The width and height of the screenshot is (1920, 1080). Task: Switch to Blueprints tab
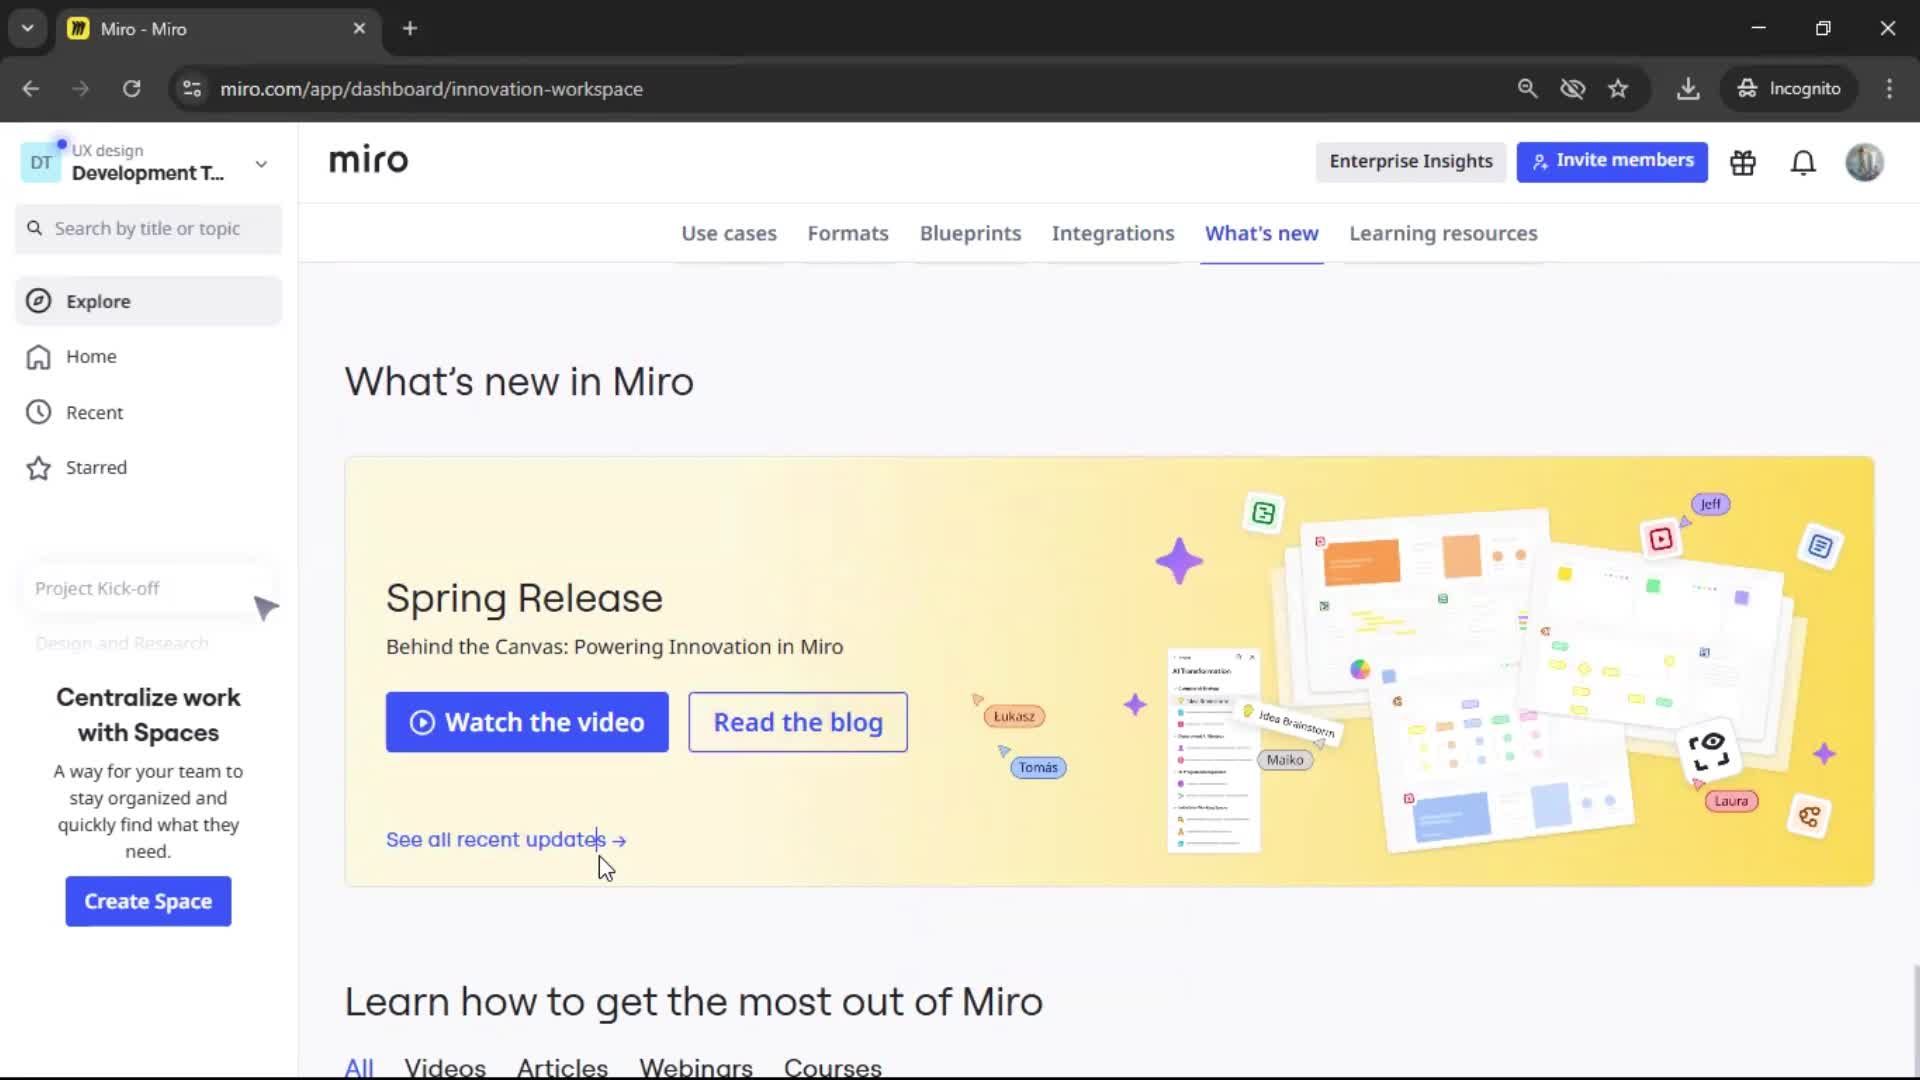970,233
